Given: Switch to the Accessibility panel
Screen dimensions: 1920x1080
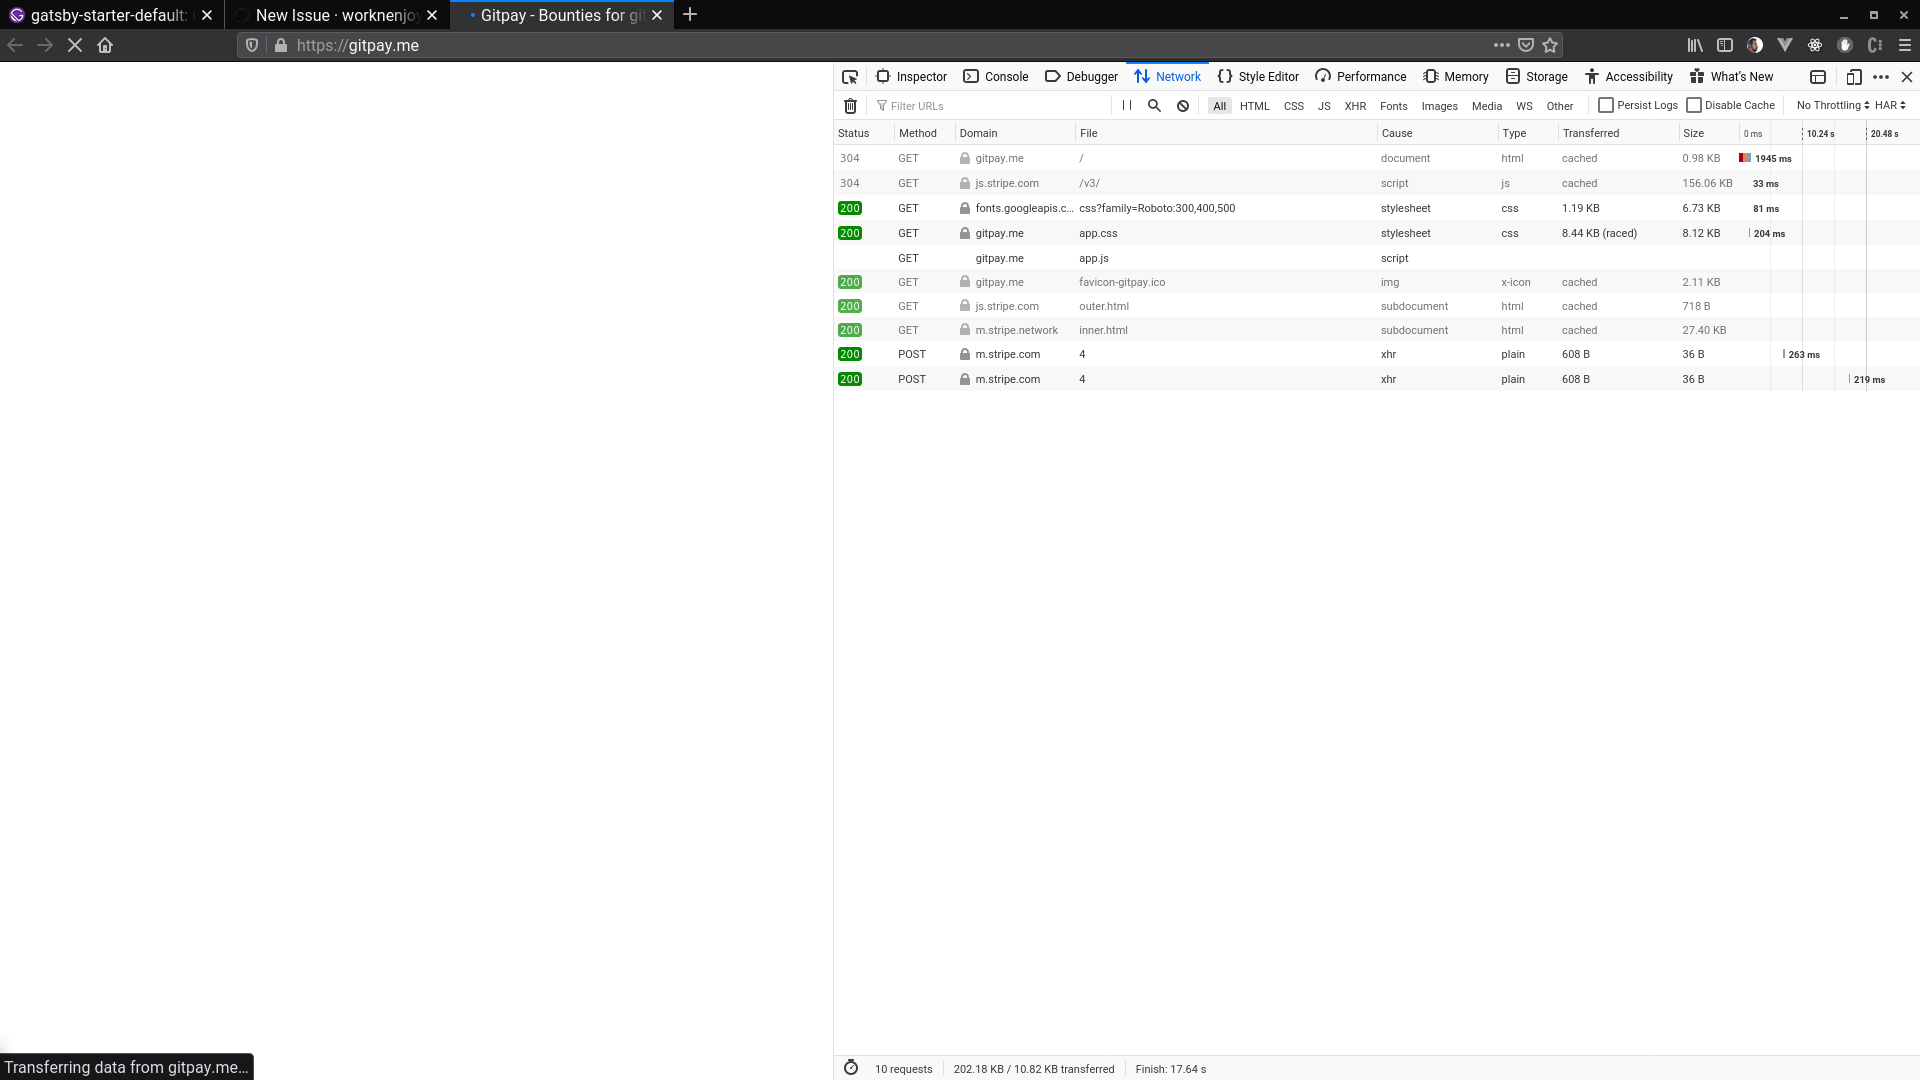Looking at the screenshot, I should [1629, 77].
